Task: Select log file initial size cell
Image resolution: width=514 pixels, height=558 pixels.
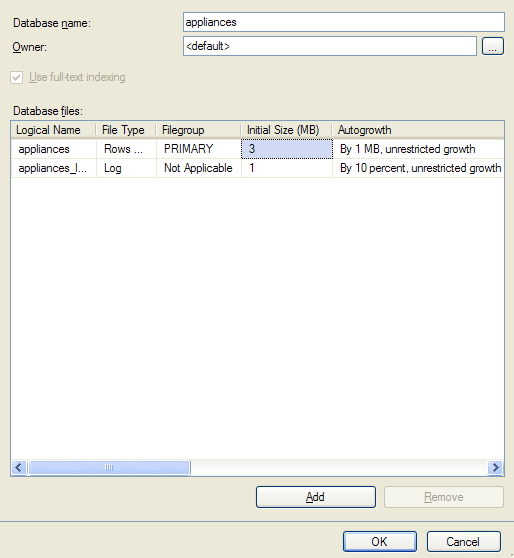Action: point(287,168)
